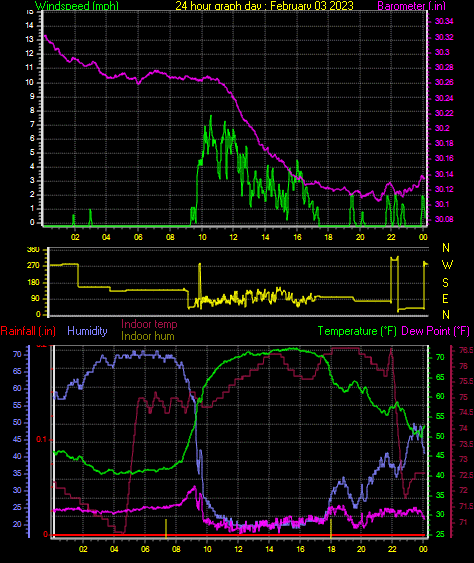This screenshot has width=474, height=563.
Task: Click the Rainfall (.in) legend label
Action: click(28, 331)
